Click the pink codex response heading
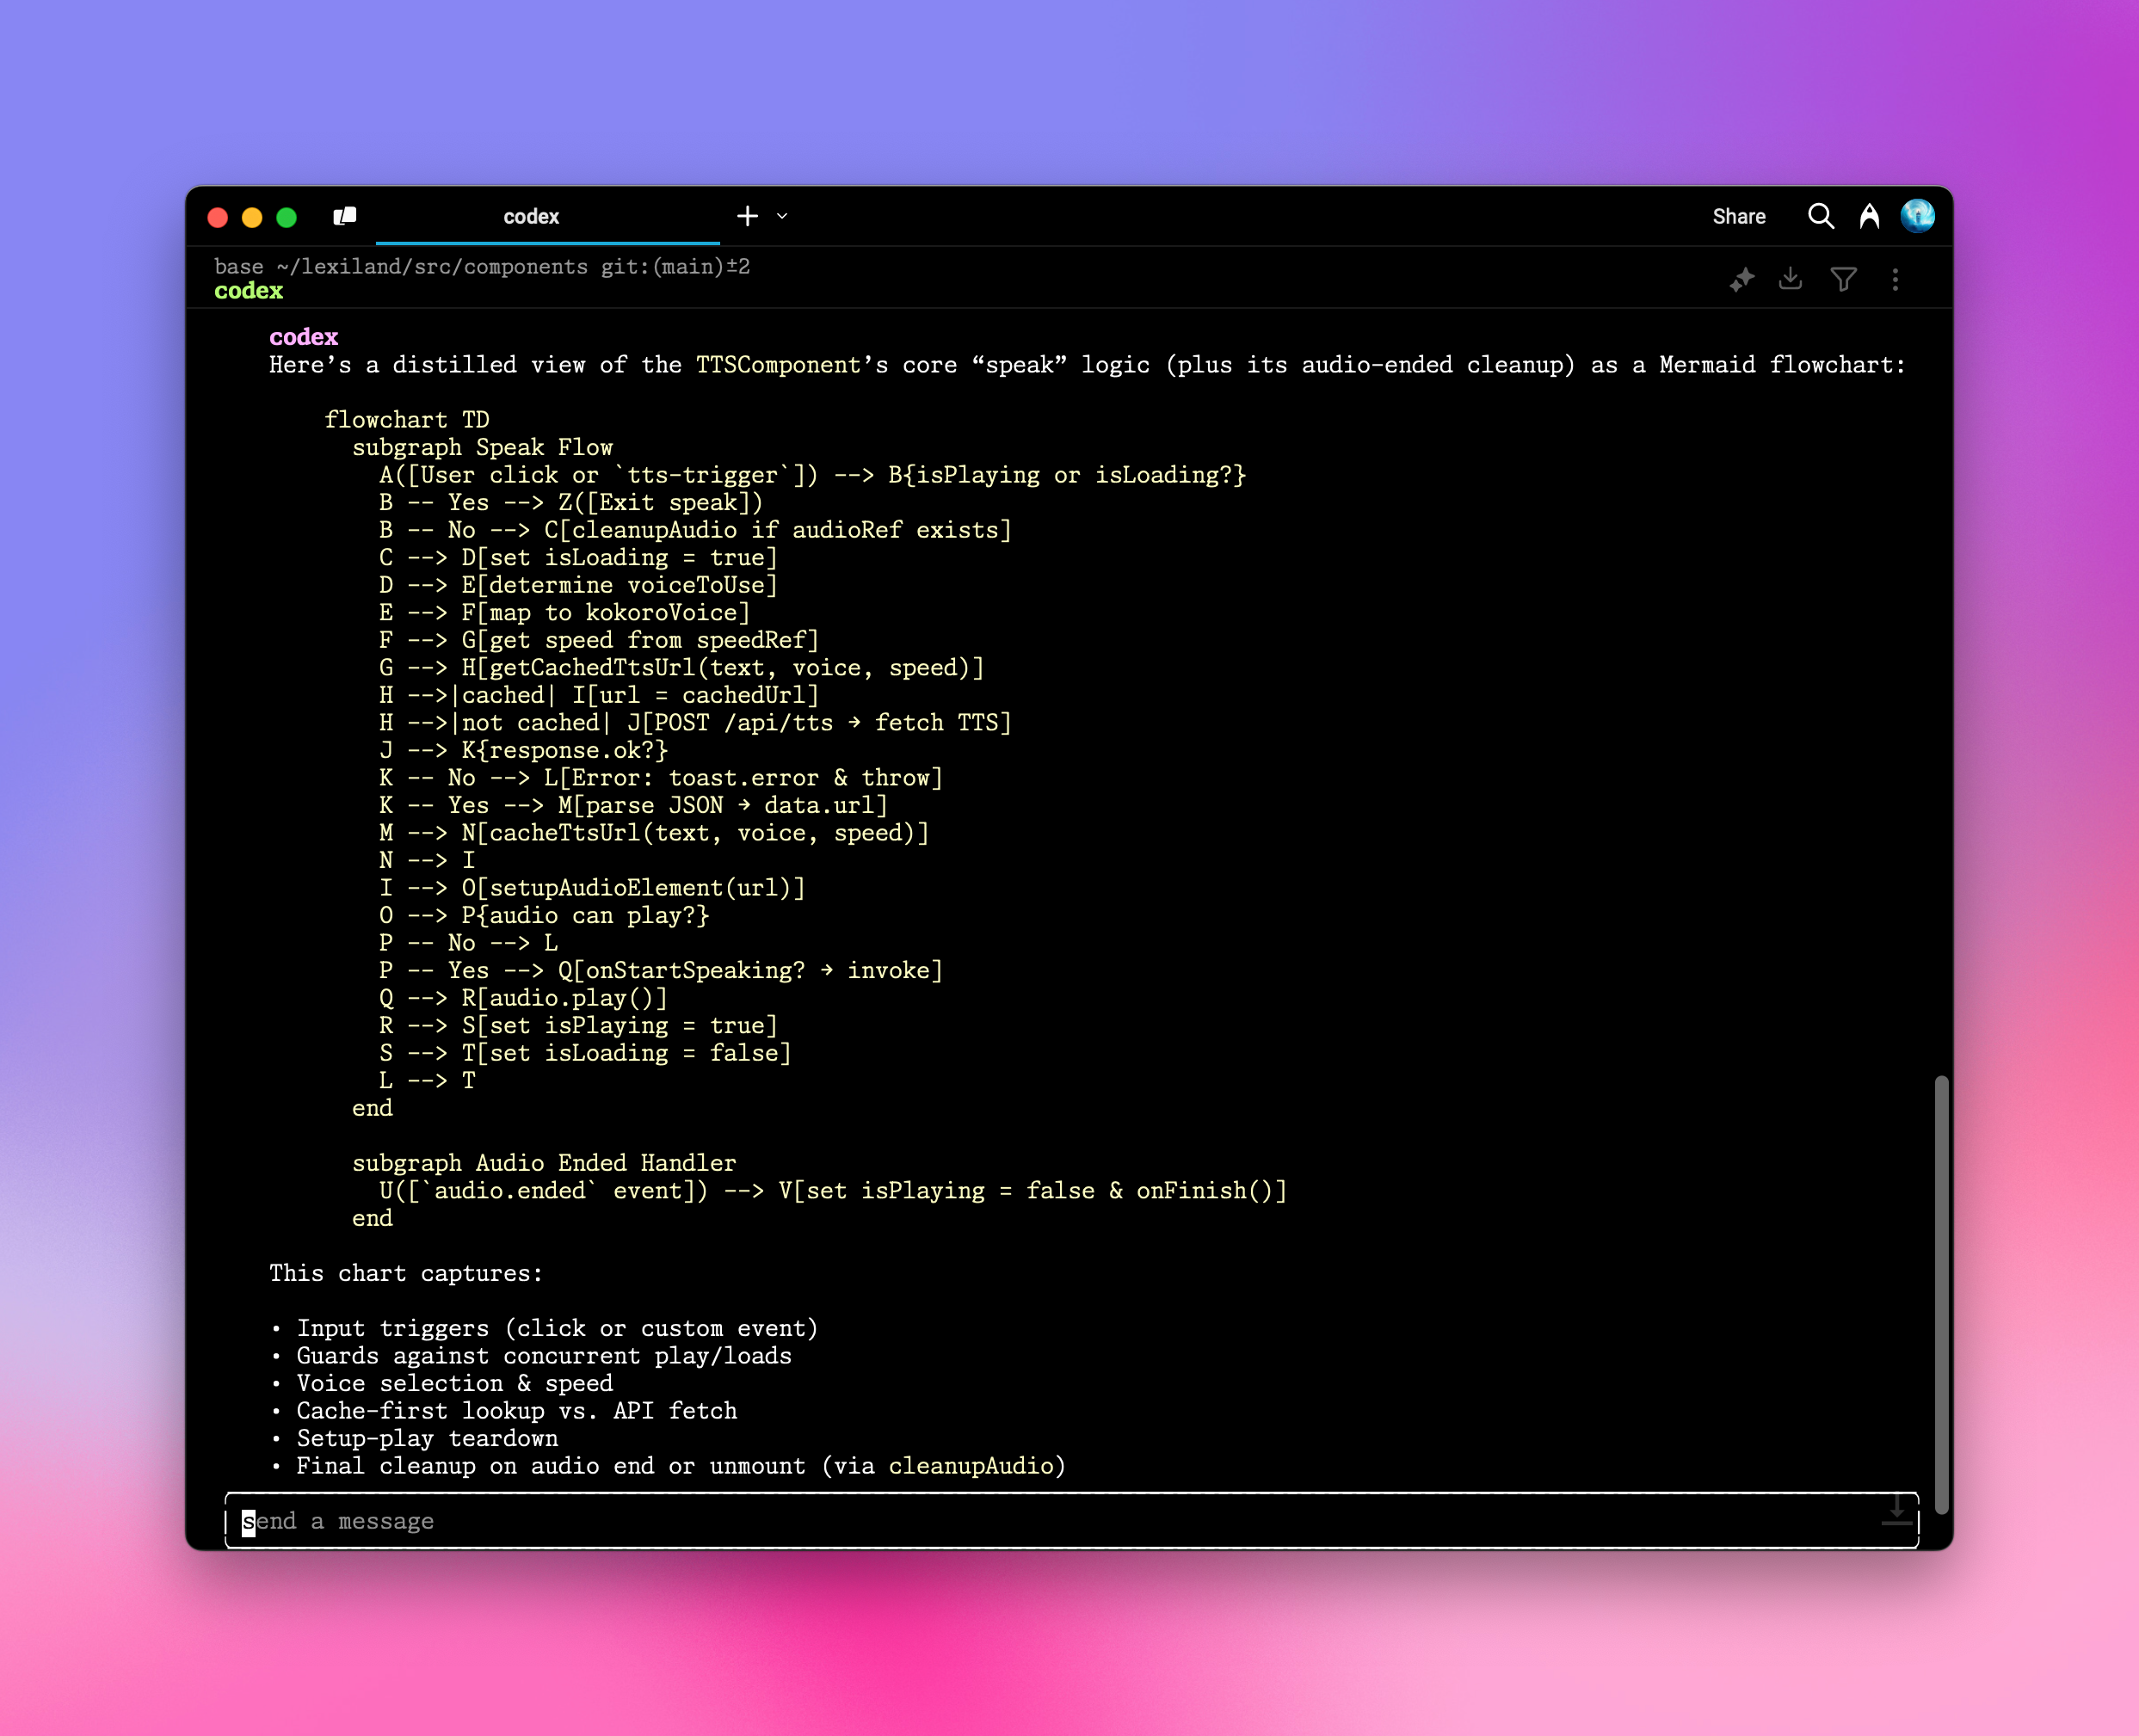Screen dimensions: 2139x1736 [x=304, y=337]
